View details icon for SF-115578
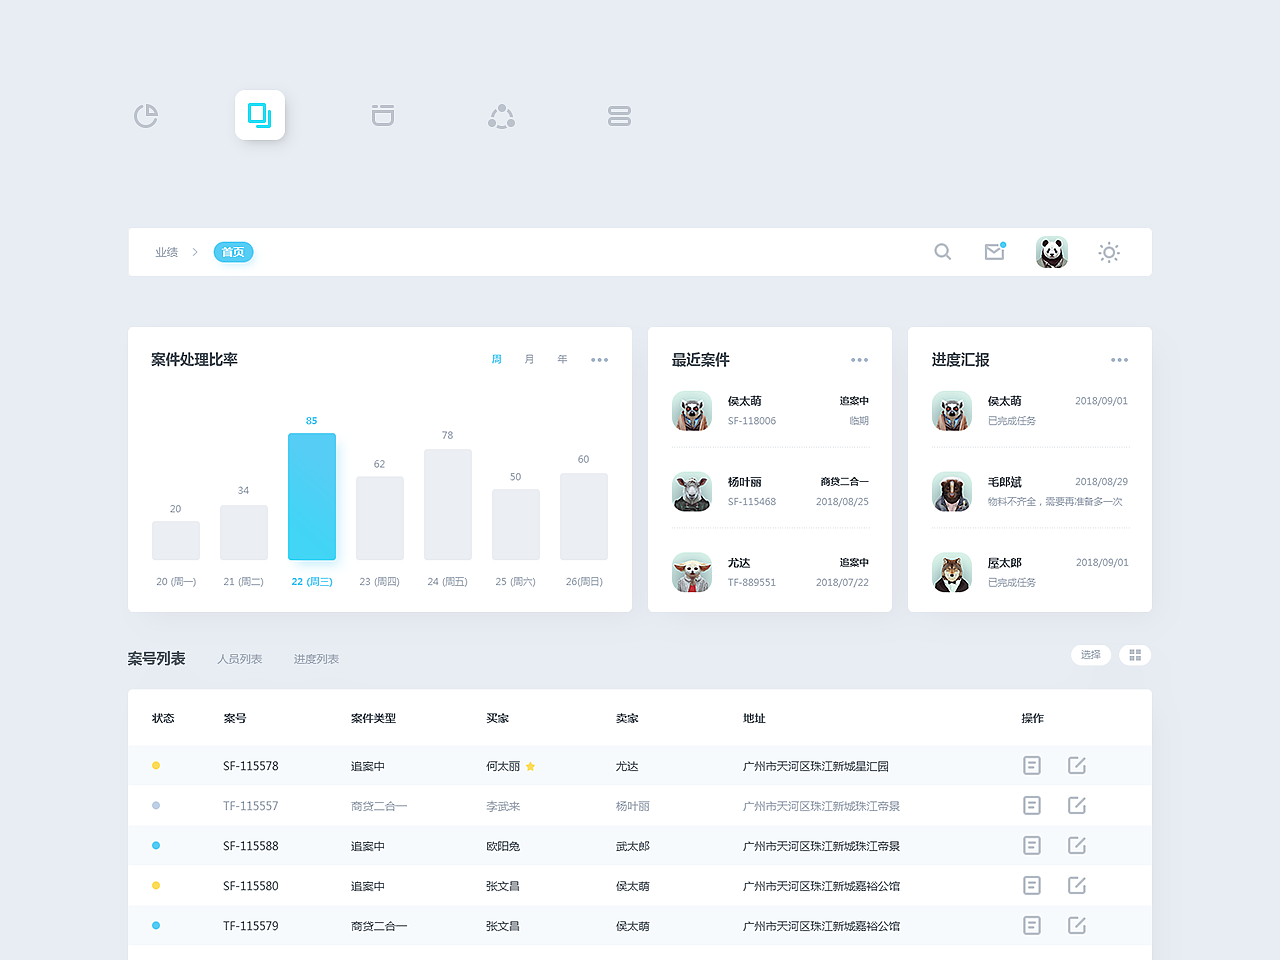 pyautogui.click(x=1032, y=765)
